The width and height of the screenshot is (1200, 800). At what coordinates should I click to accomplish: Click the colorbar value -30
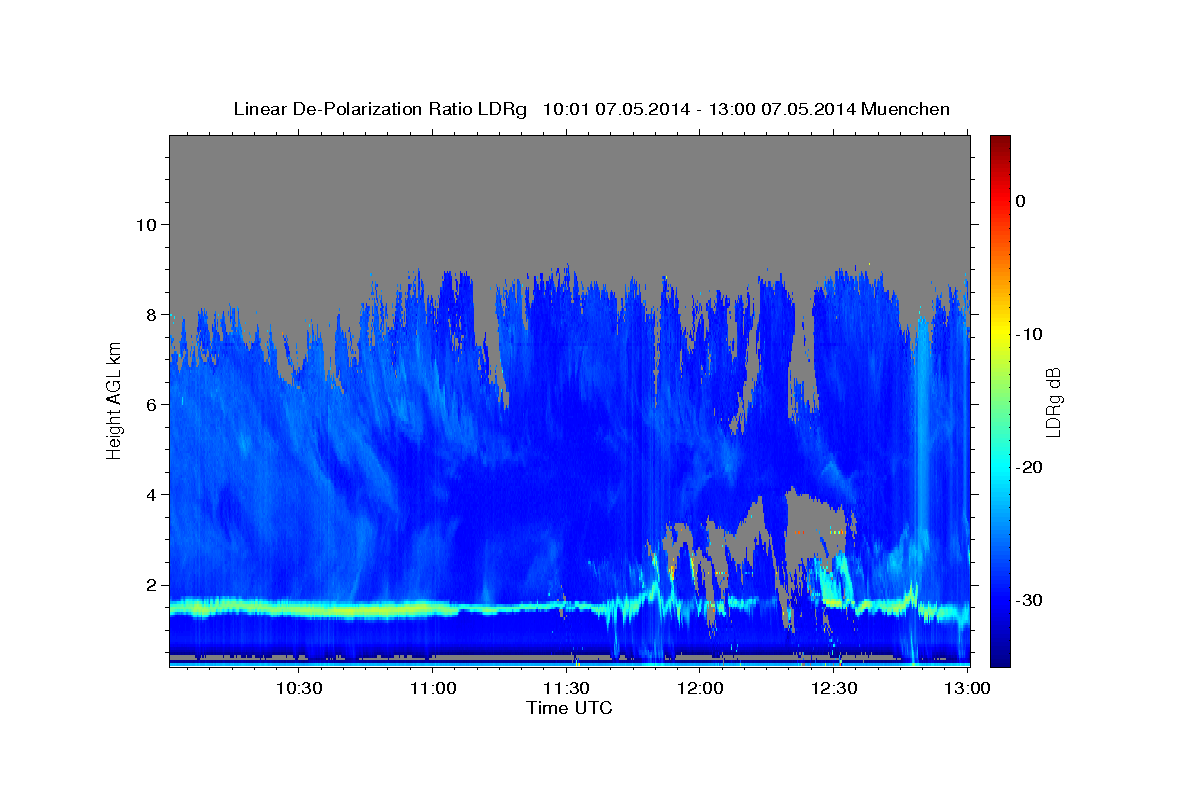coord(1031,600)
